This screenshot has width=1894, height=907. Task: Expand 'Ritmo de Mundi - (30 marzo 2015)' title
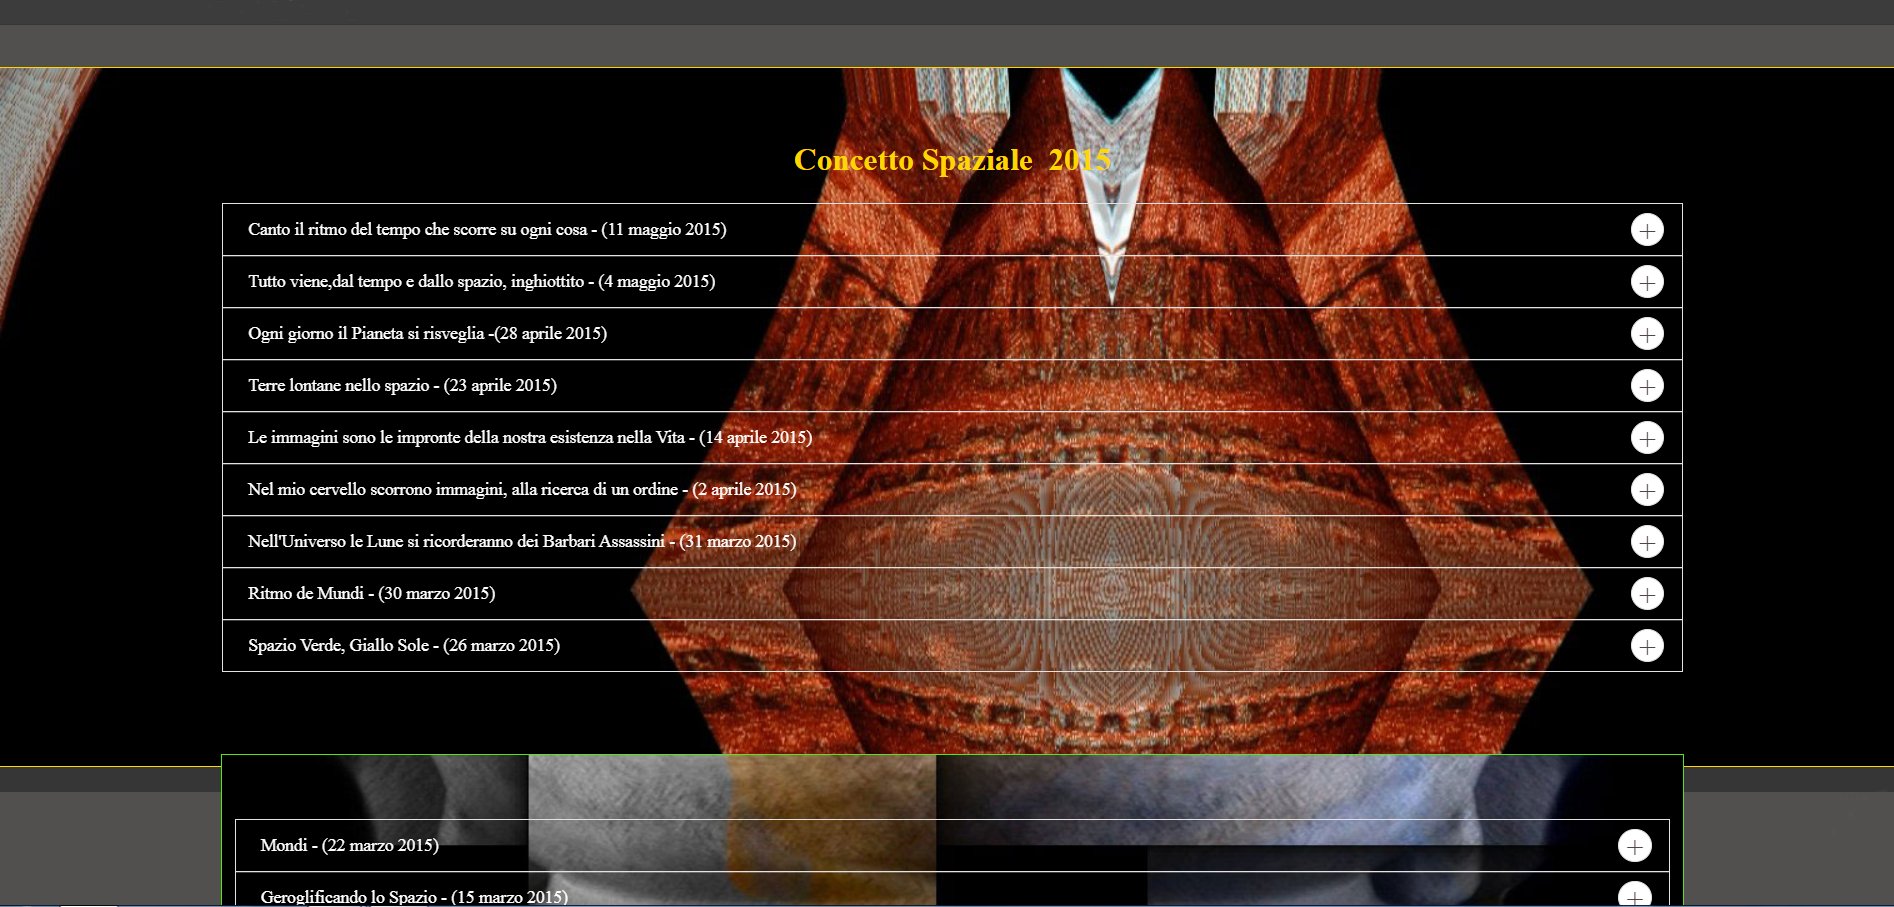[371, 593]
